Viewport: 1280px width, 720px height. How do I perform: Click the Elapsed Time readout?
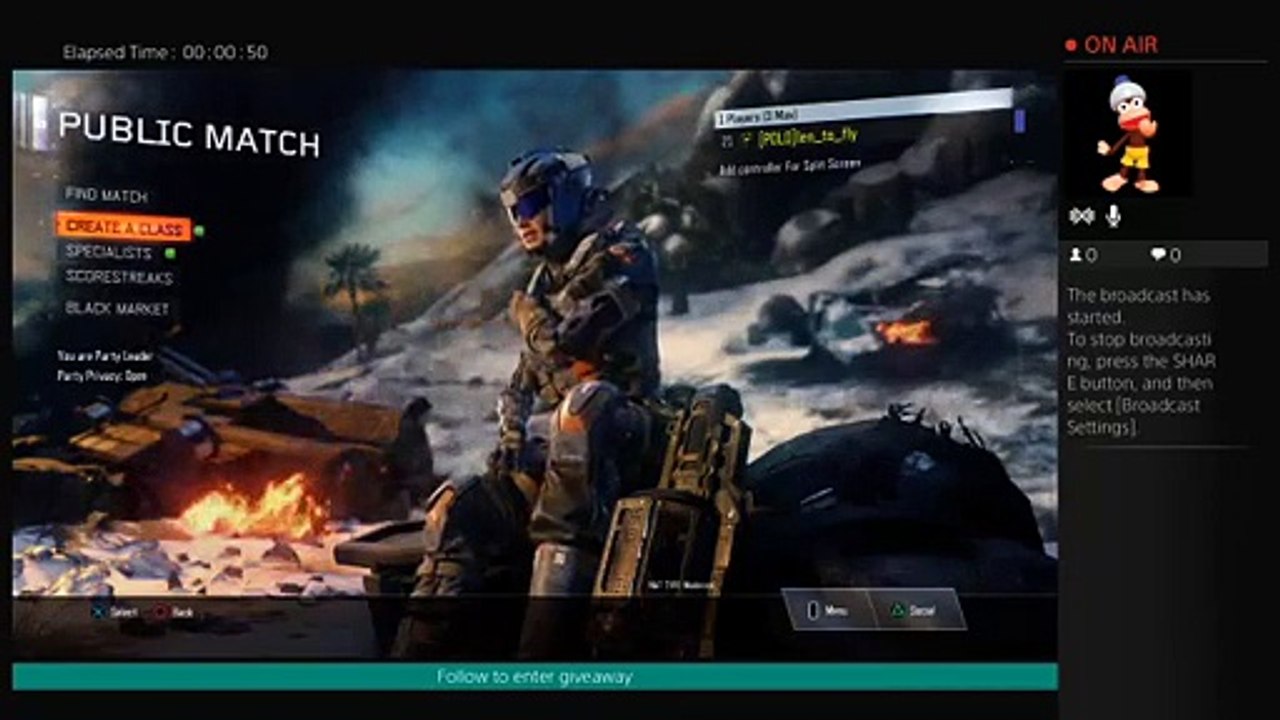click(x=165, y=52)
